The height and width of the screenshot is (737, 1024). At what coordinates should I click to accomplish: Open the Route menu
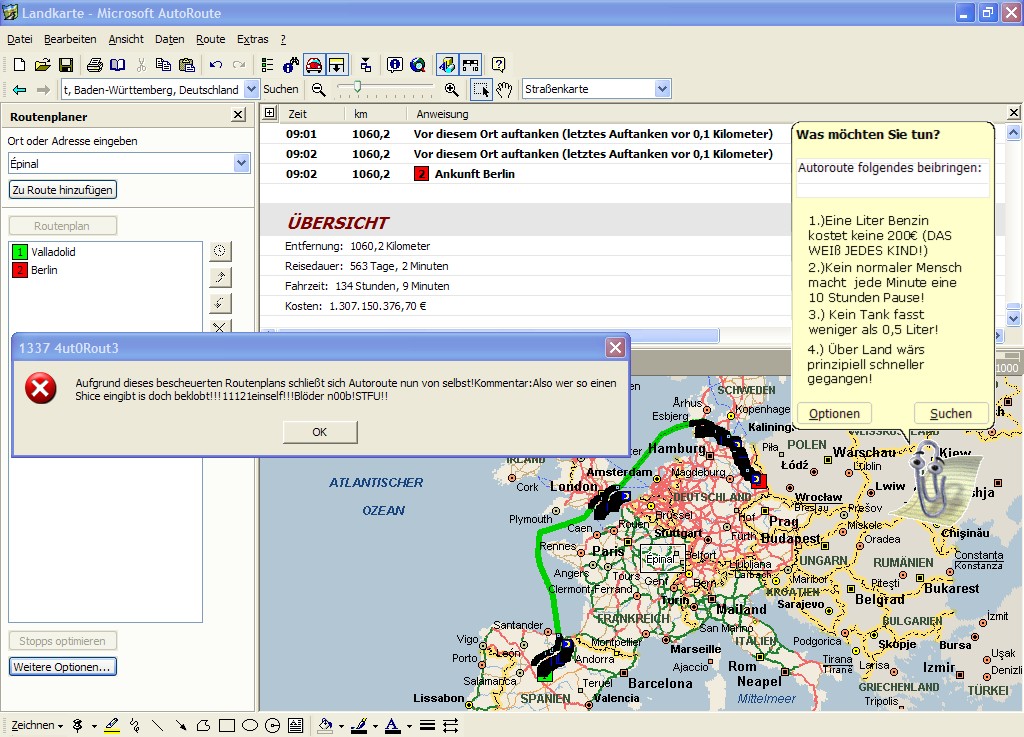coord(210,39)
